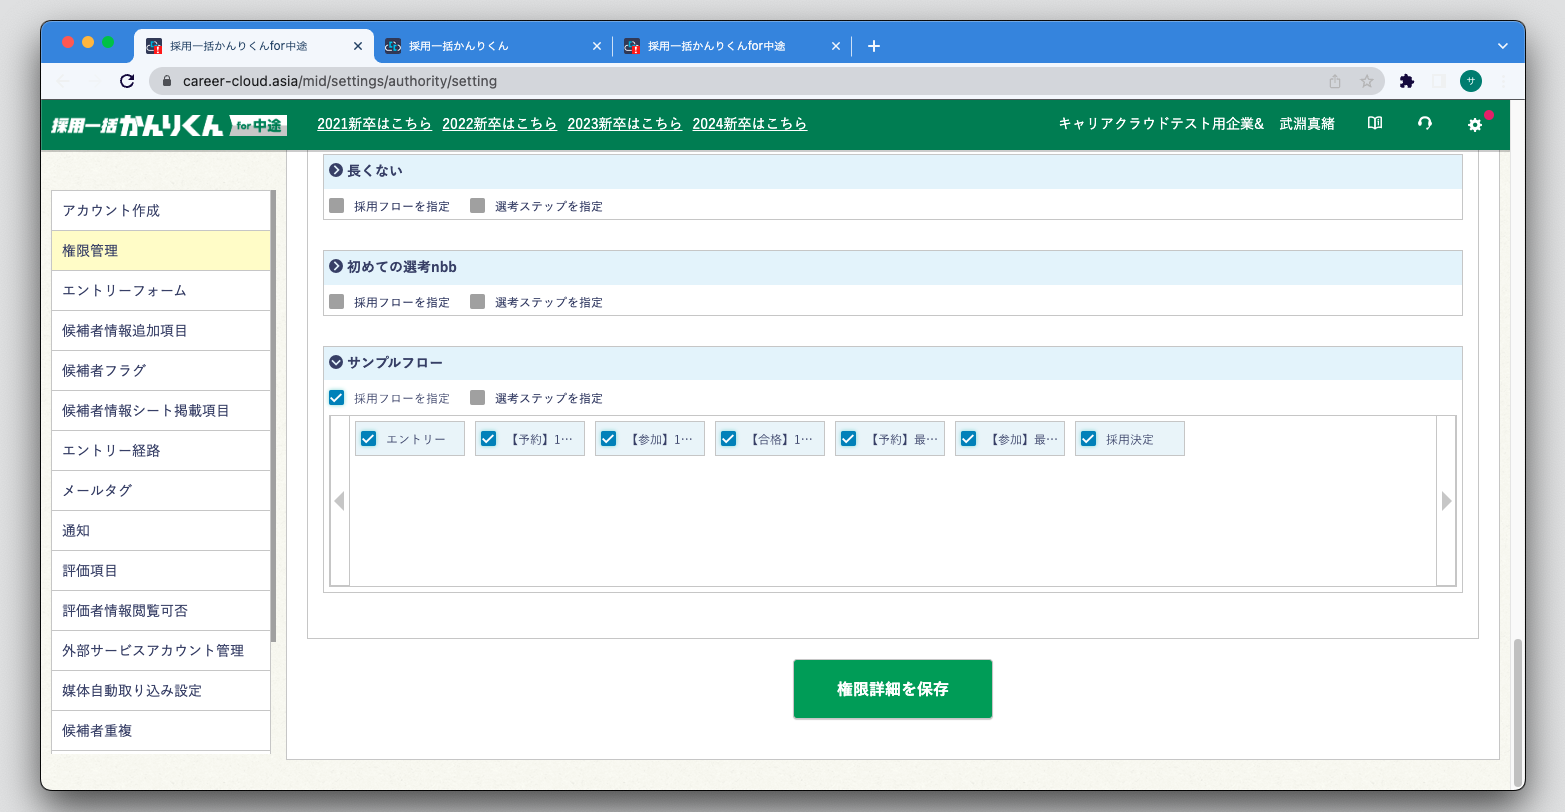Follow the 2023新卒はこちら link
The image size is (1565, 812).
625,124
